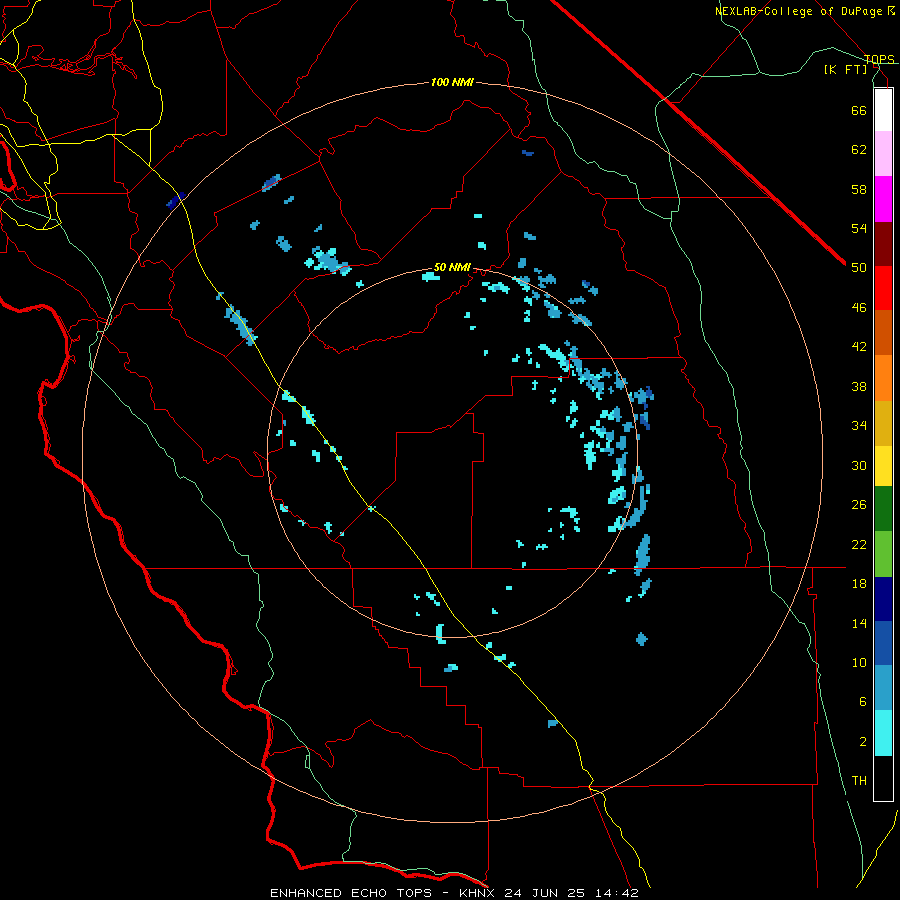The image size is (900, 900).
Task: Click the bright red 46–50 kft swatch
Action: click(883, 288)
